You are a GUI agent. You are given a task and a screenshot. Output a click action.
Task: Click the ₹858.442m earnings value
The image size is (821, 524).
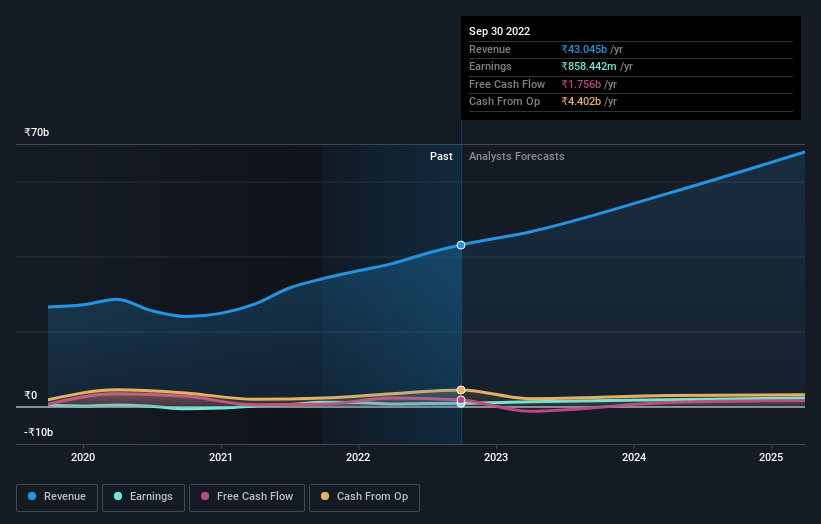pos(589,66)
